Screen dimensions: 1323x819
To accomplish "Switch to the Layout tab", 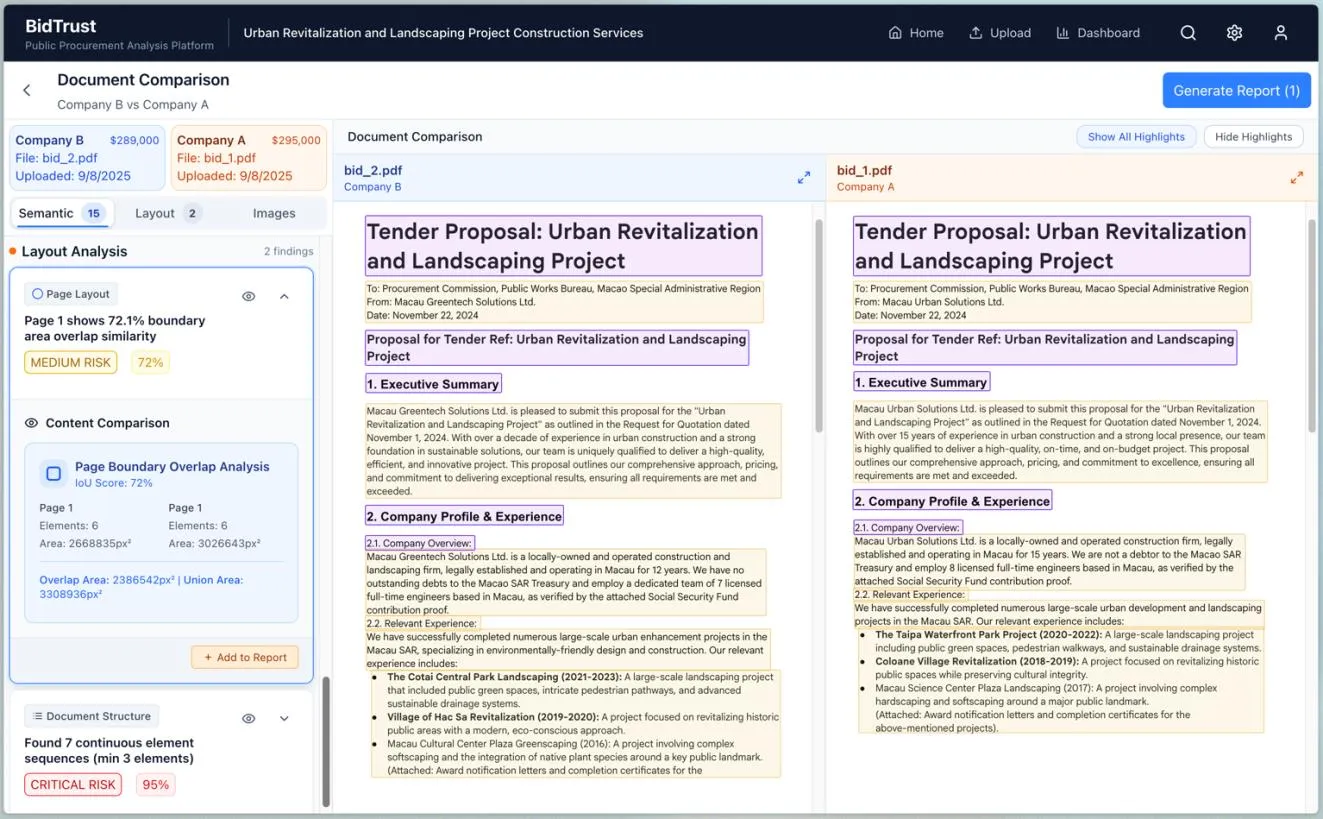I will (168, 213).
